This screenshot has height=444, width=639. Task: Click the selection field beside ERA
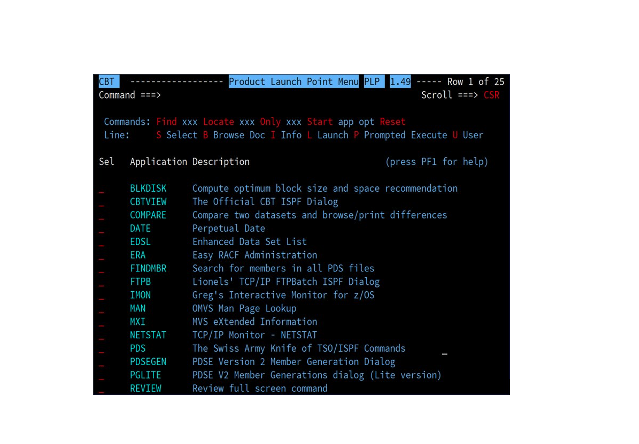pyautogui.click(x=101, y=256)
